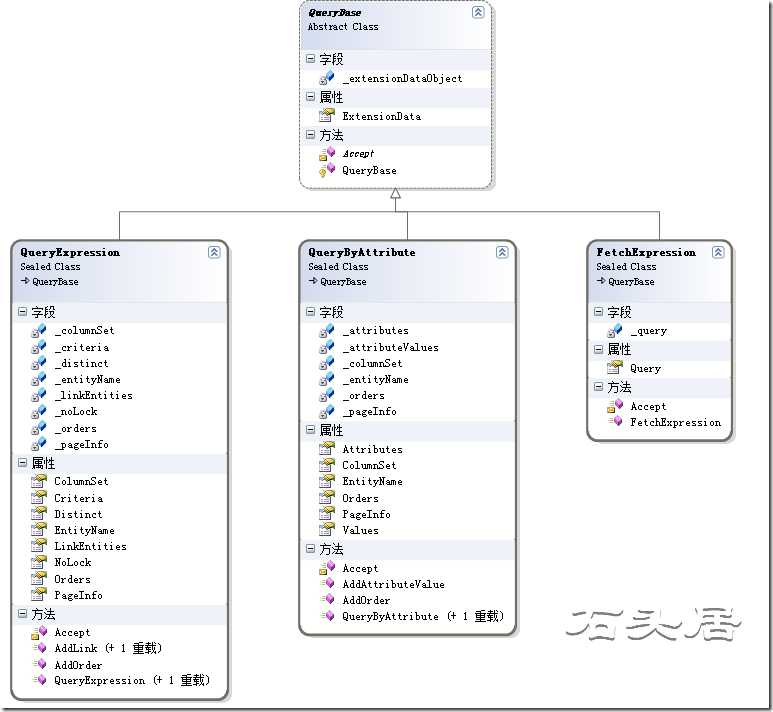Screen dimensions: 773x712
Task: Click field icon beside _columnSet in QueryExpression
Action: 38,330
